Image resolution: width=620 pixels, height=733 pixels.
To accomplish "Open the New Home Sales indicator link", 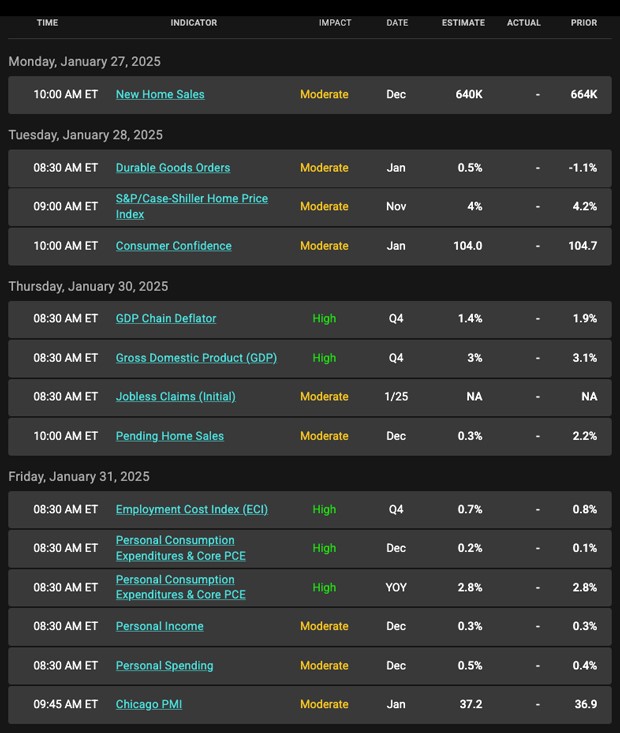I will coord(160,94).
